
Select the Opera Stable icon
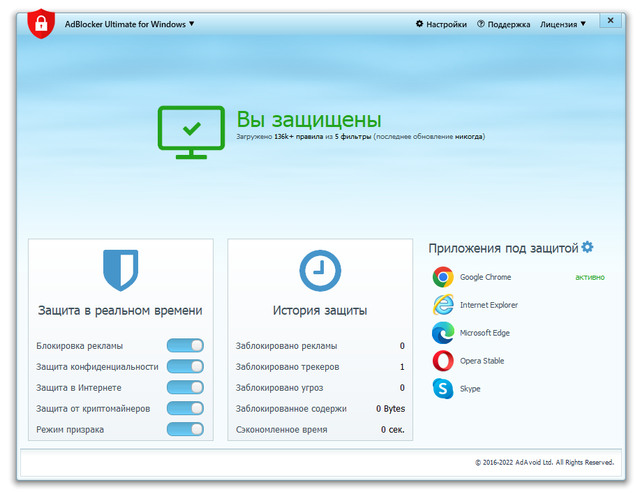coord(443,361)
